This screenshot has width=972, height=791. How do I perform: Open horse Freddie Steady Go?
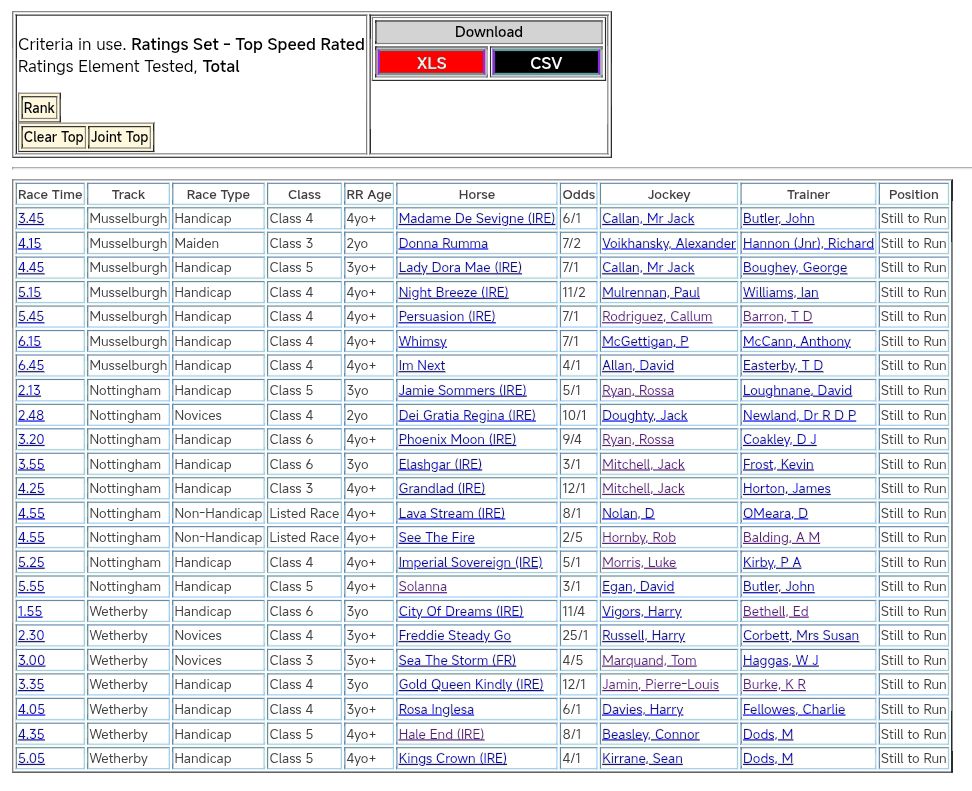454,636
